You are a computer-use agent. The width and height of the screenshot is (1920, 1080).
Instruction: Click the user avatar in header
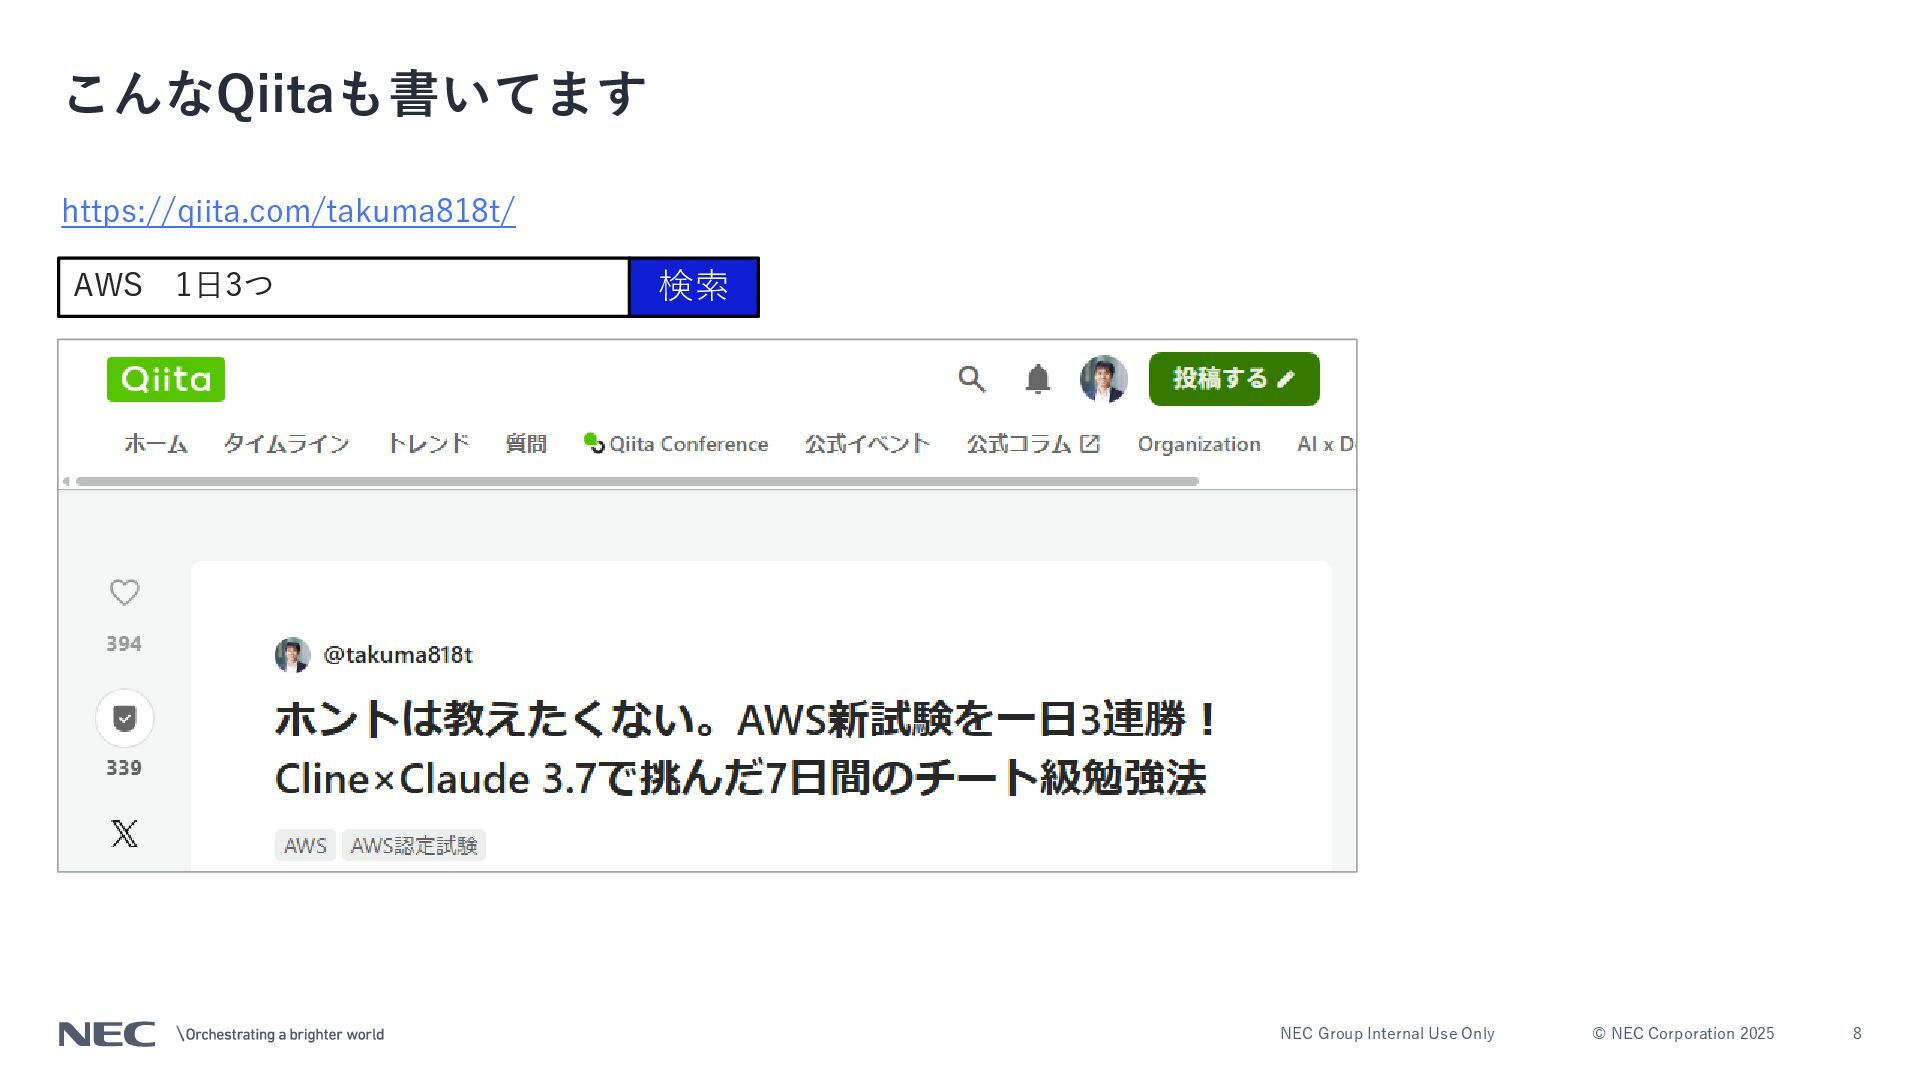[x=1103, y=379]
